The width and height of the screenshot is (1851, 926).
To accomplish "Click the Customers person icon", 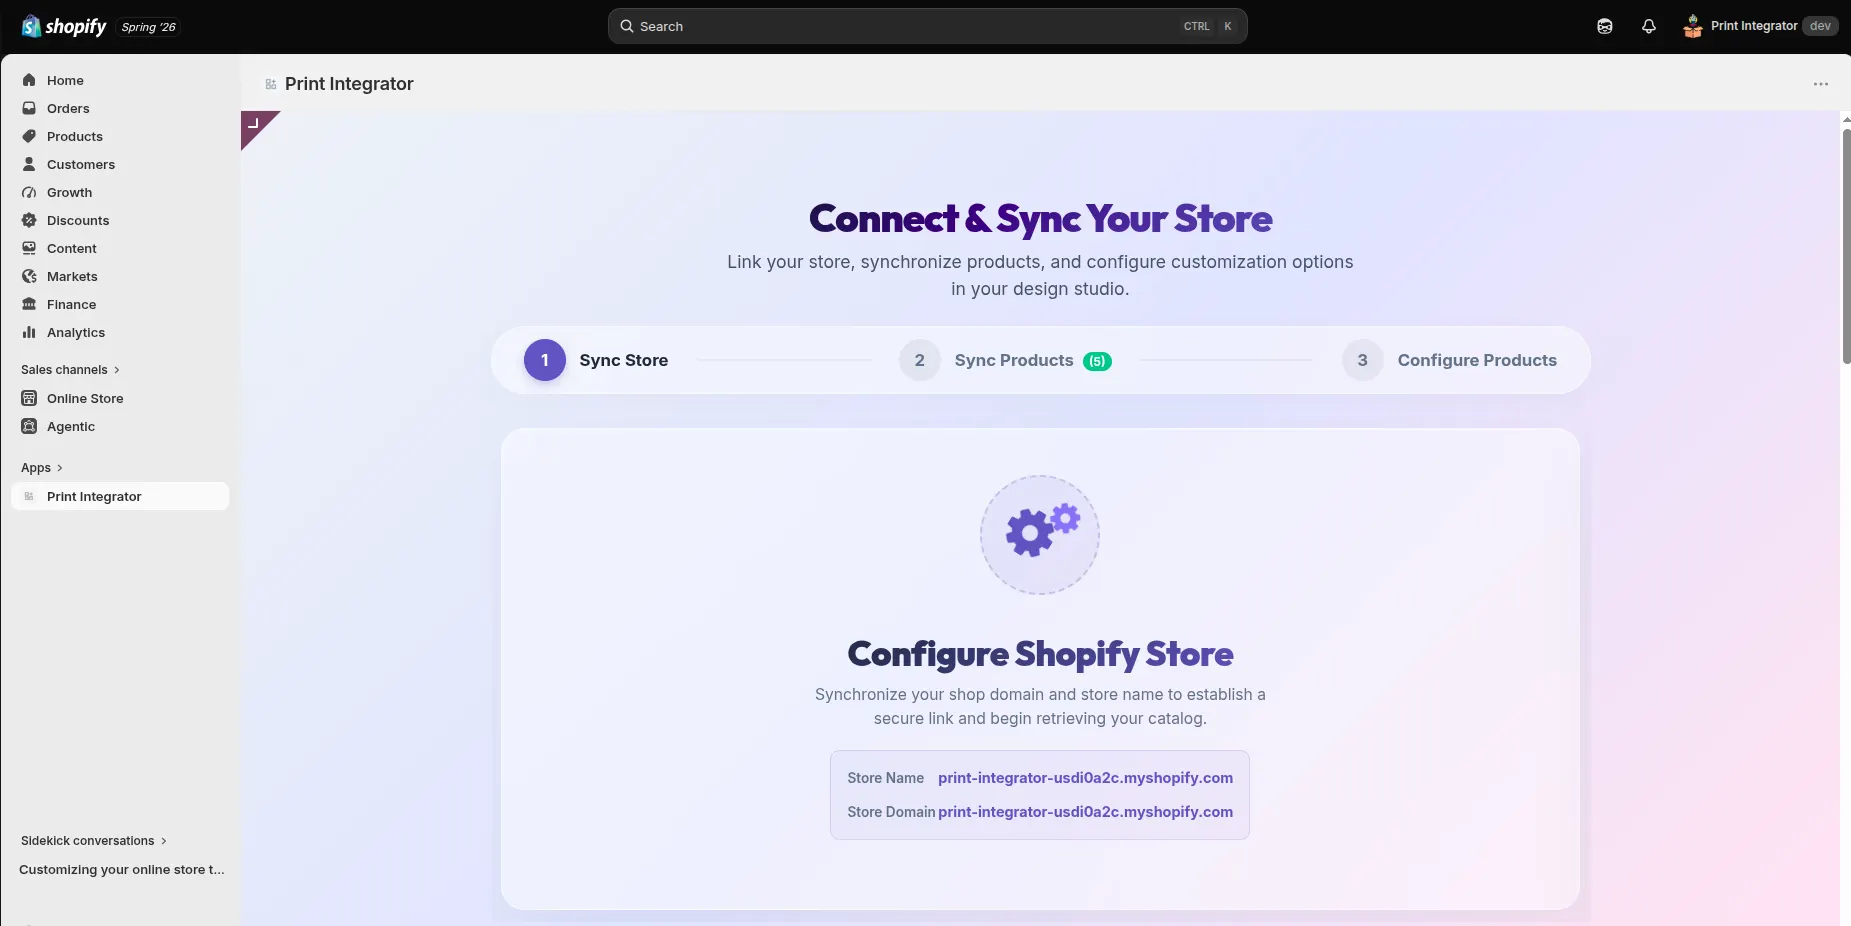I will (29, 164).
